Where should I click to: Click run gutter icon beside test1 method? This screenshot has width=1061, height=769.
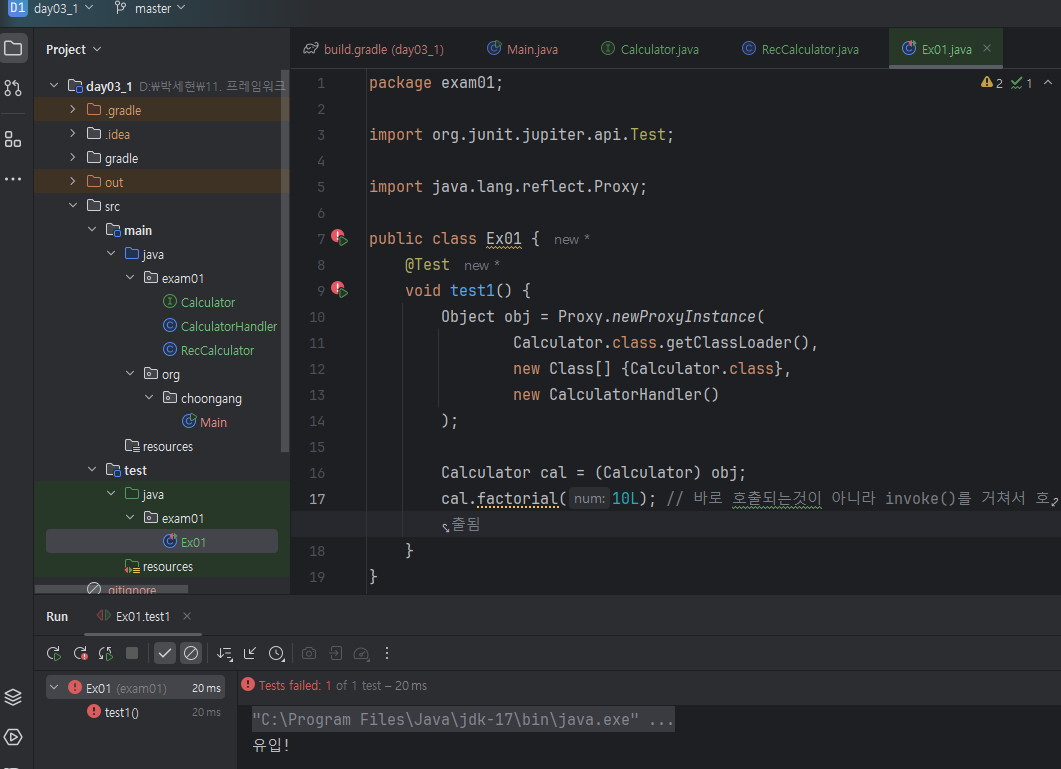340,290
